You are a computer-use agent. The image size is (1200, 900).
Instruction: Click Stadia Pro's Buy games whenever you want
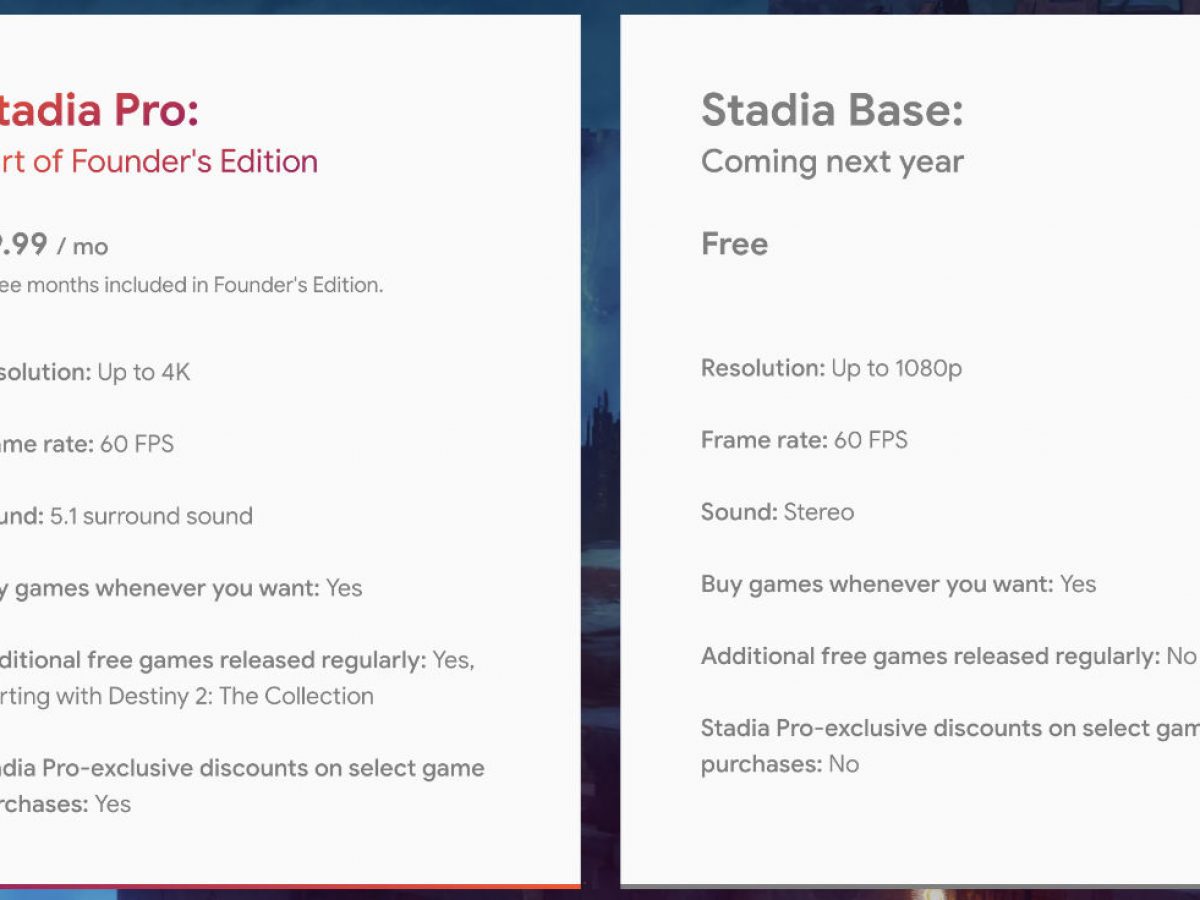(180, 588)
